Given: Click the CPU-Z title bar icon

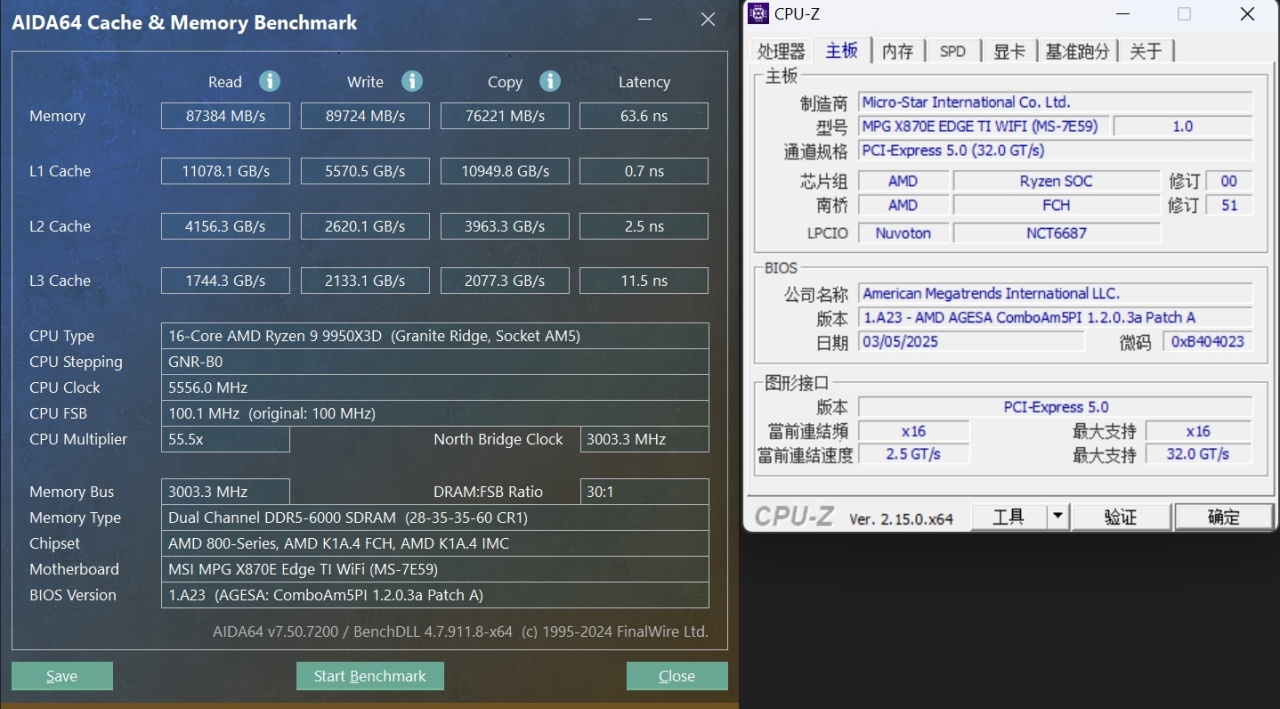Looking at the screenshot, I should (758, 14).
